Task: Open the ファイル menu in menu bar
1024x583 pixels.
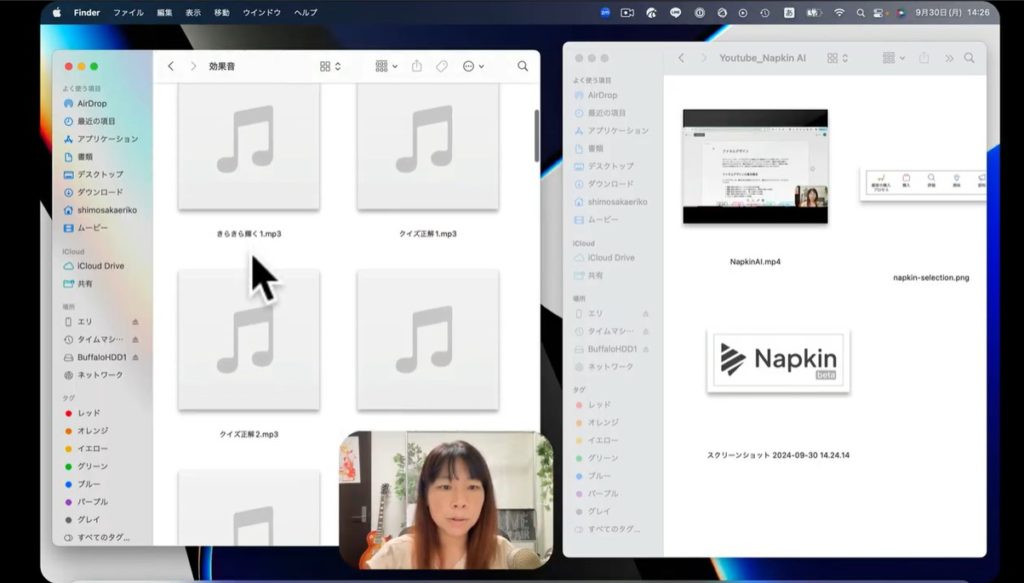Action: tap(128, 12)
